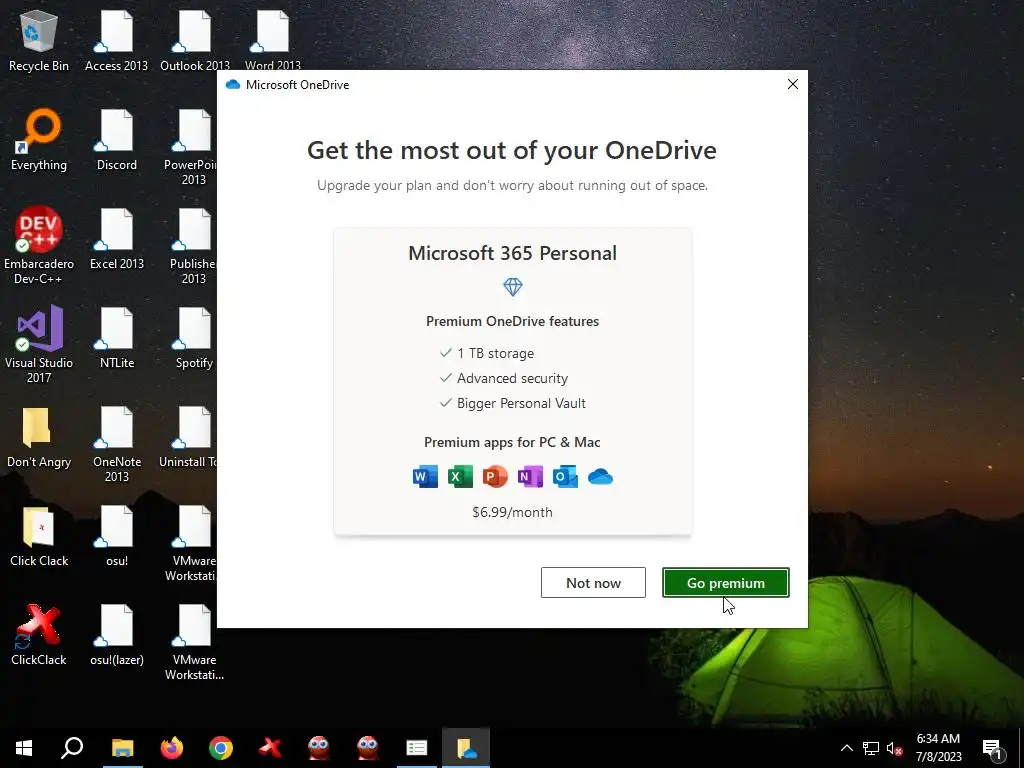Viewport: 1024px width, 768px height.
Task: Select the ClickClack red X desktop icon
Action: point(39,635)
